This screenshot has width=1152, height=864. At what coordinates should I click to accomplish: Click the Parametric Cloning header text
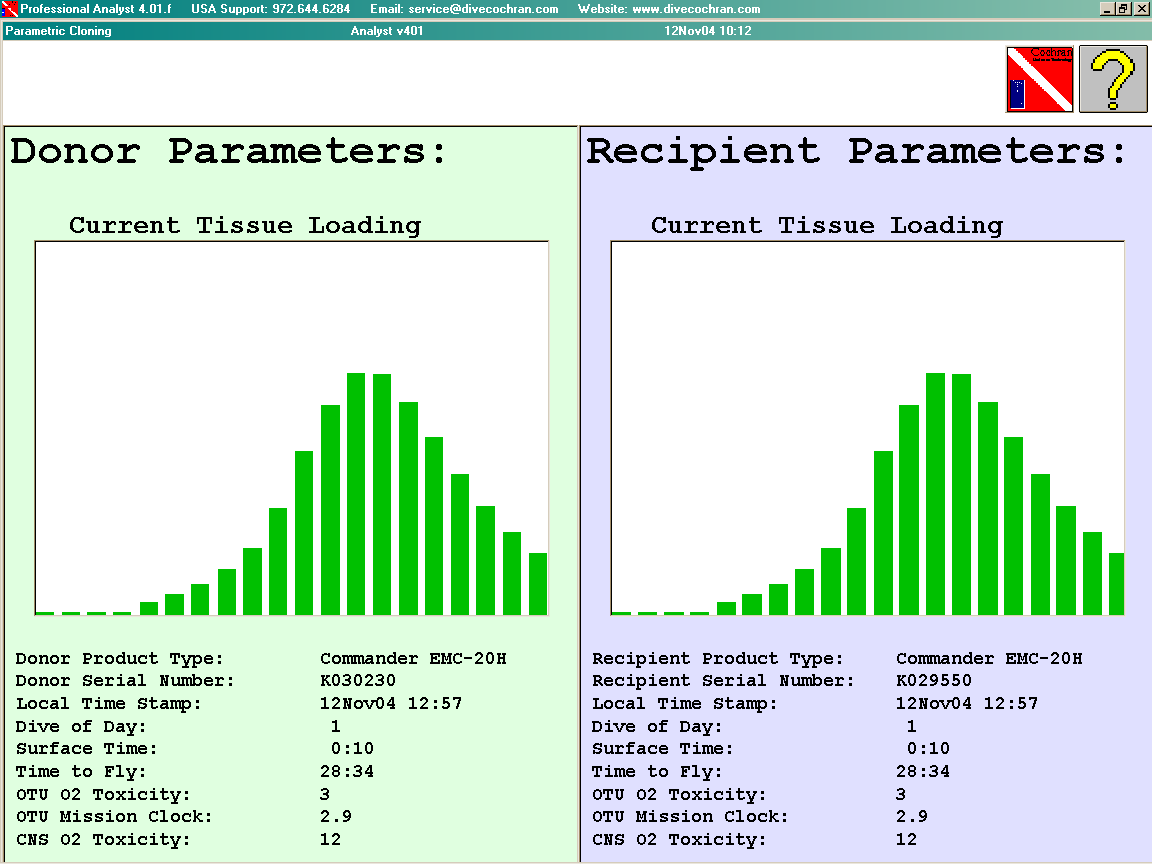pyautogui.click(x=58, y=31)
